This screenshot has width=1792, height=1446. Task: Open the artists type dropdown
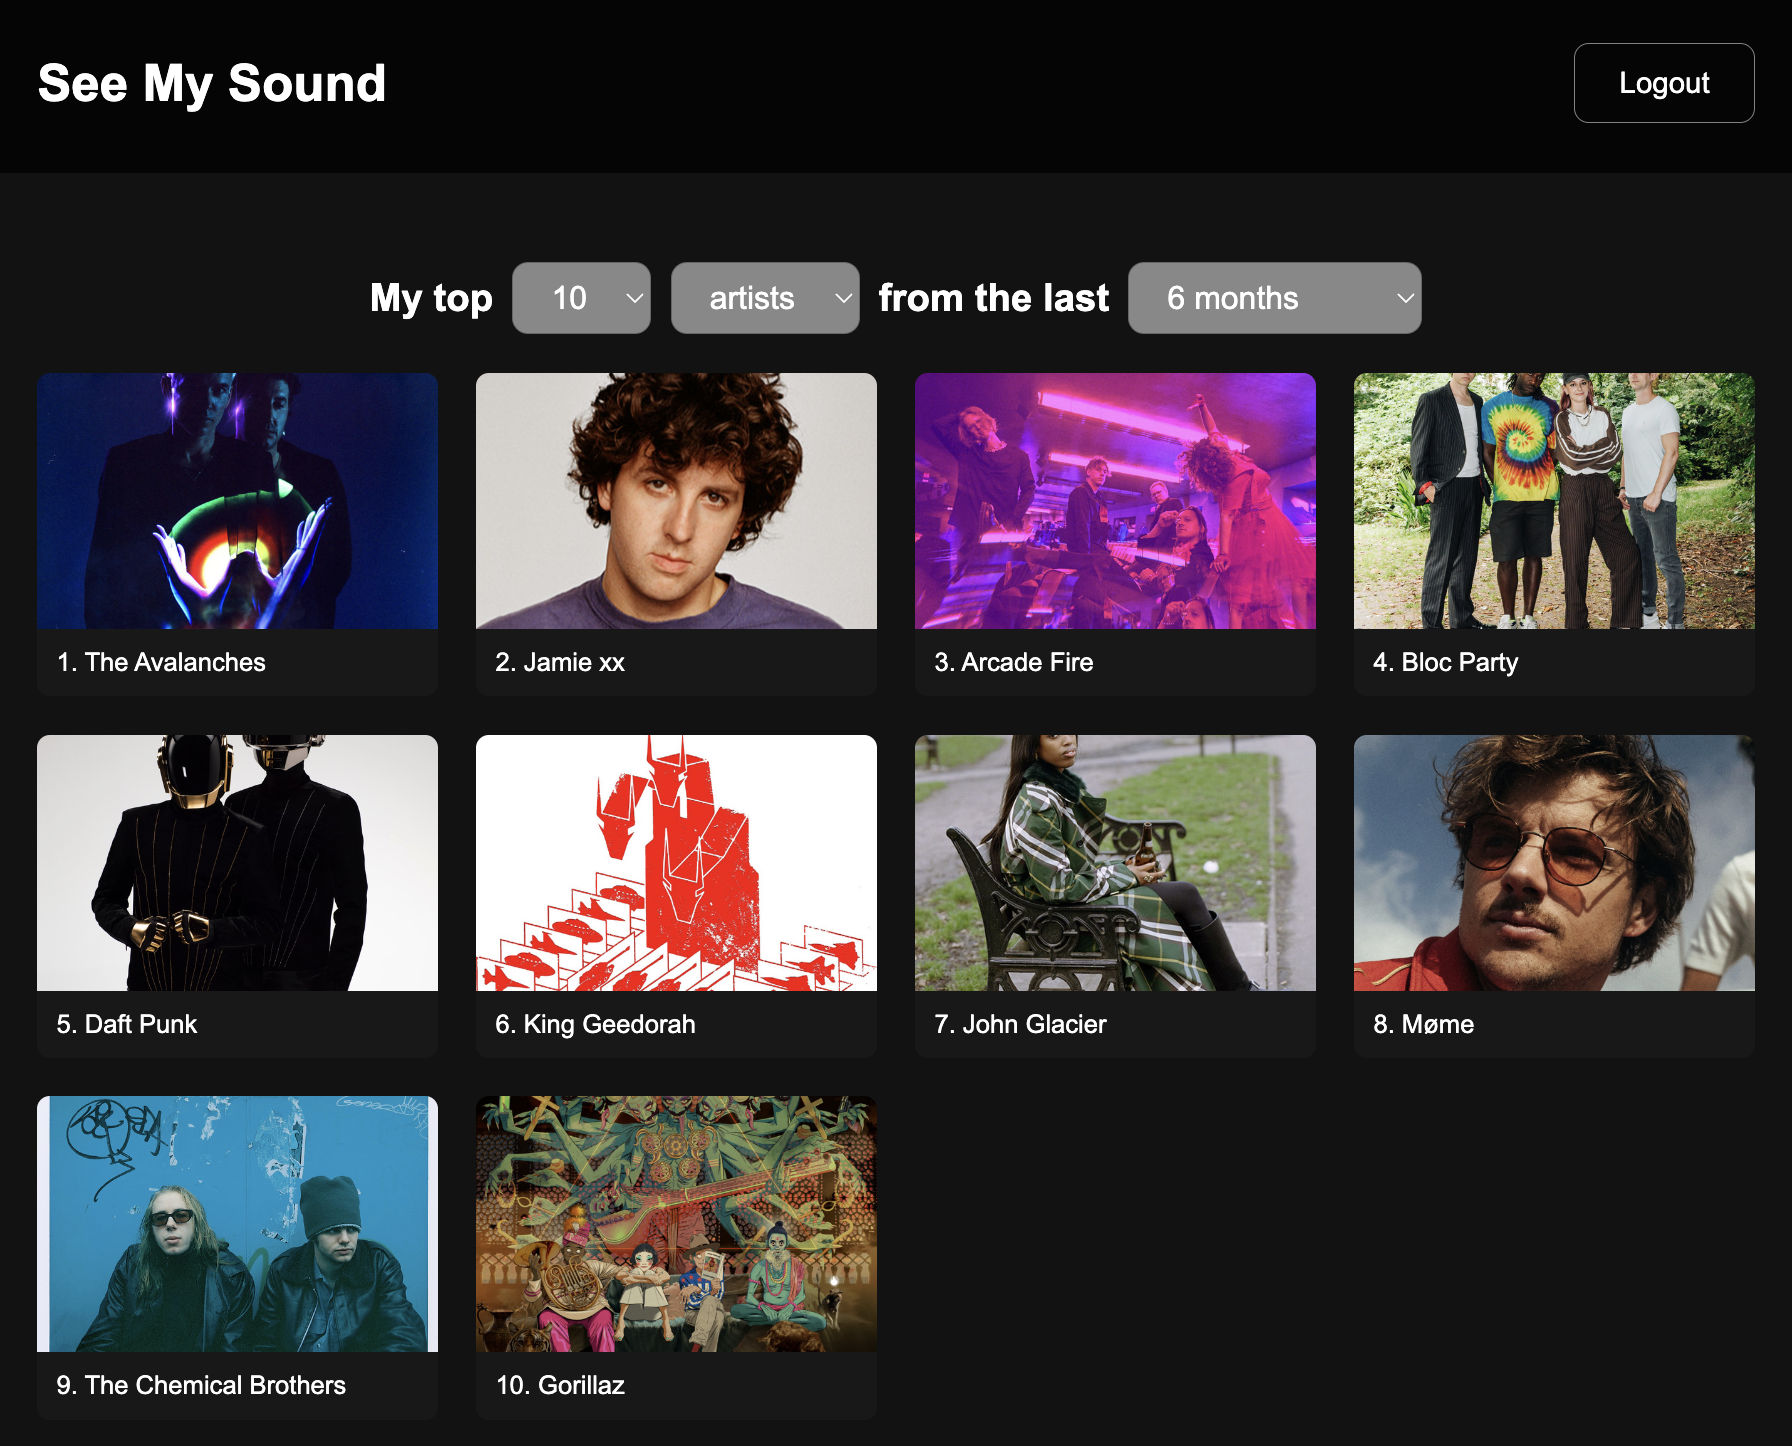(x=765, y=298)
